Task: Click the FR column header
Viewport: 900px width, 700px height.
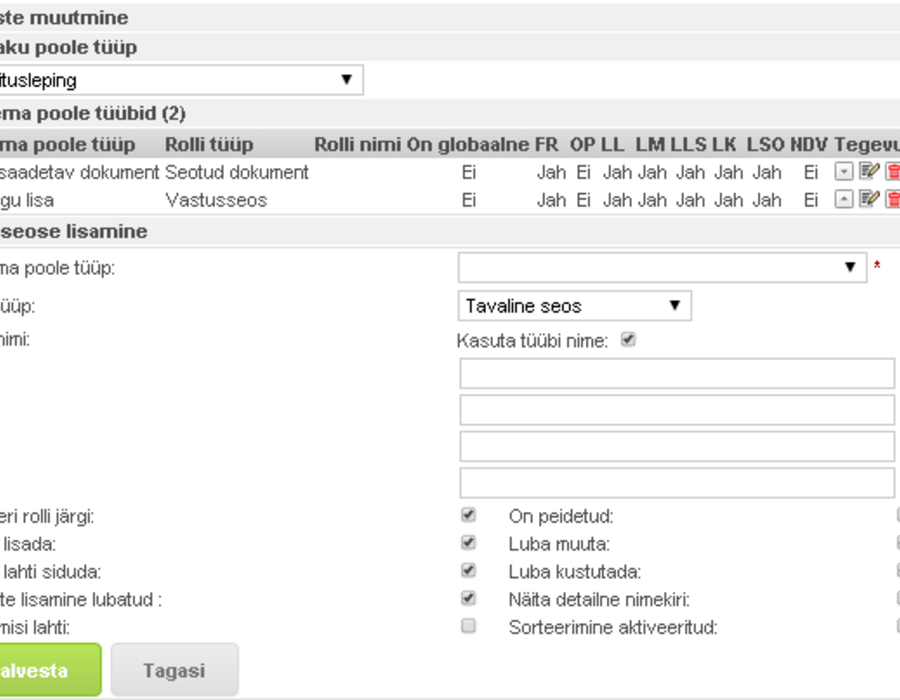Action: (x=546, y=144)
